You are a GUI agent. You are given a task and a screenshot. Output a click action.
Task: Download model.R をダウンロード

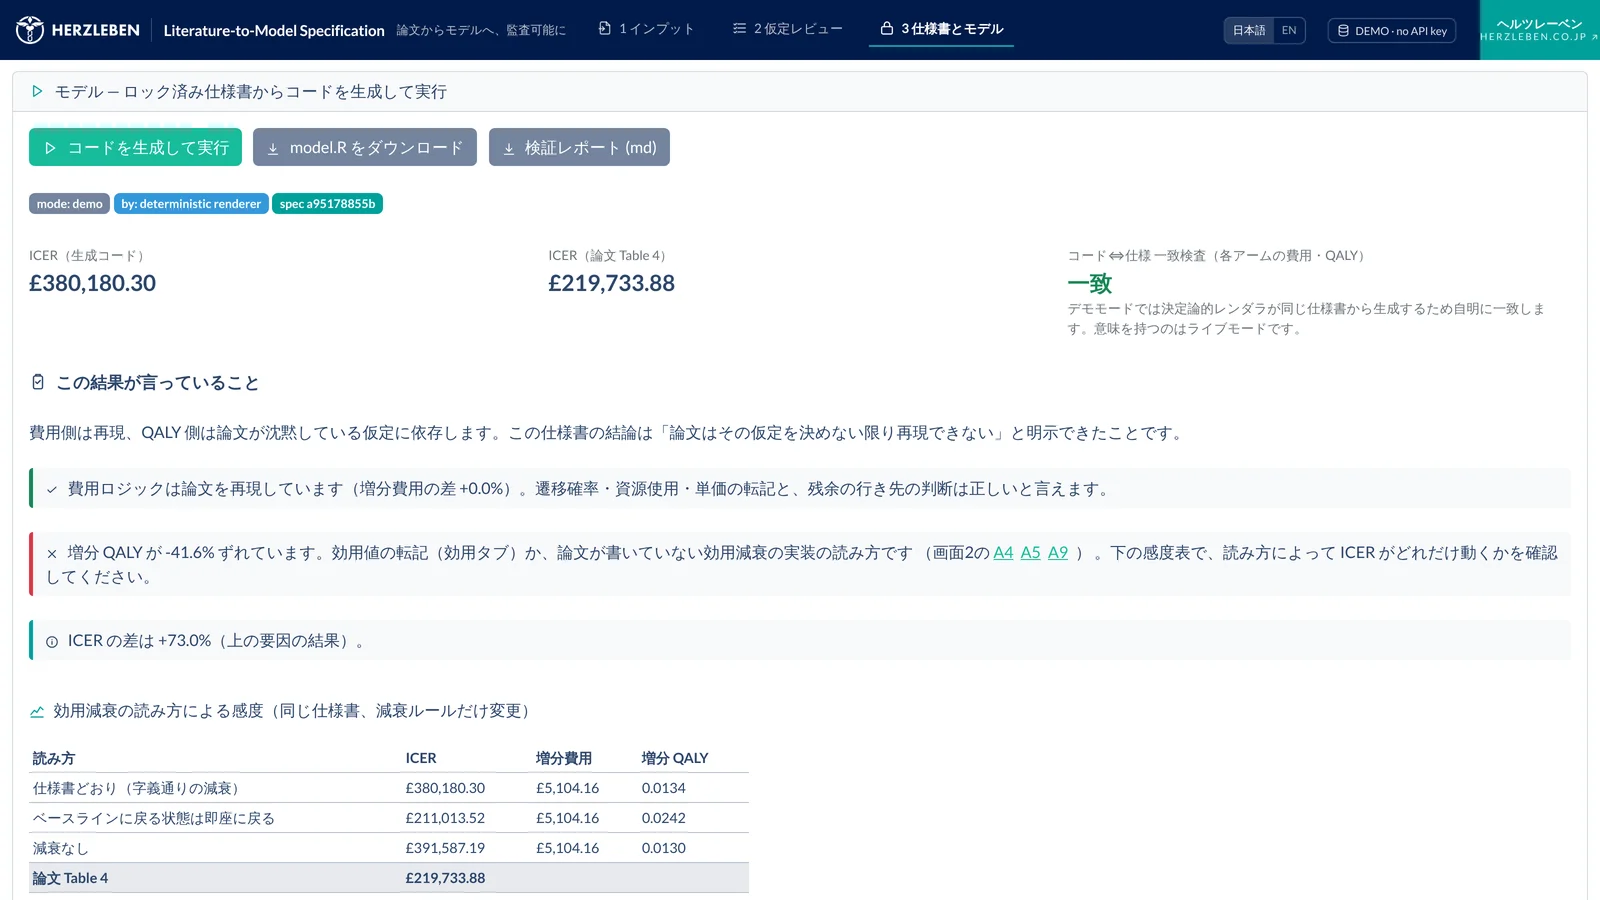click(x=365, y=147)
